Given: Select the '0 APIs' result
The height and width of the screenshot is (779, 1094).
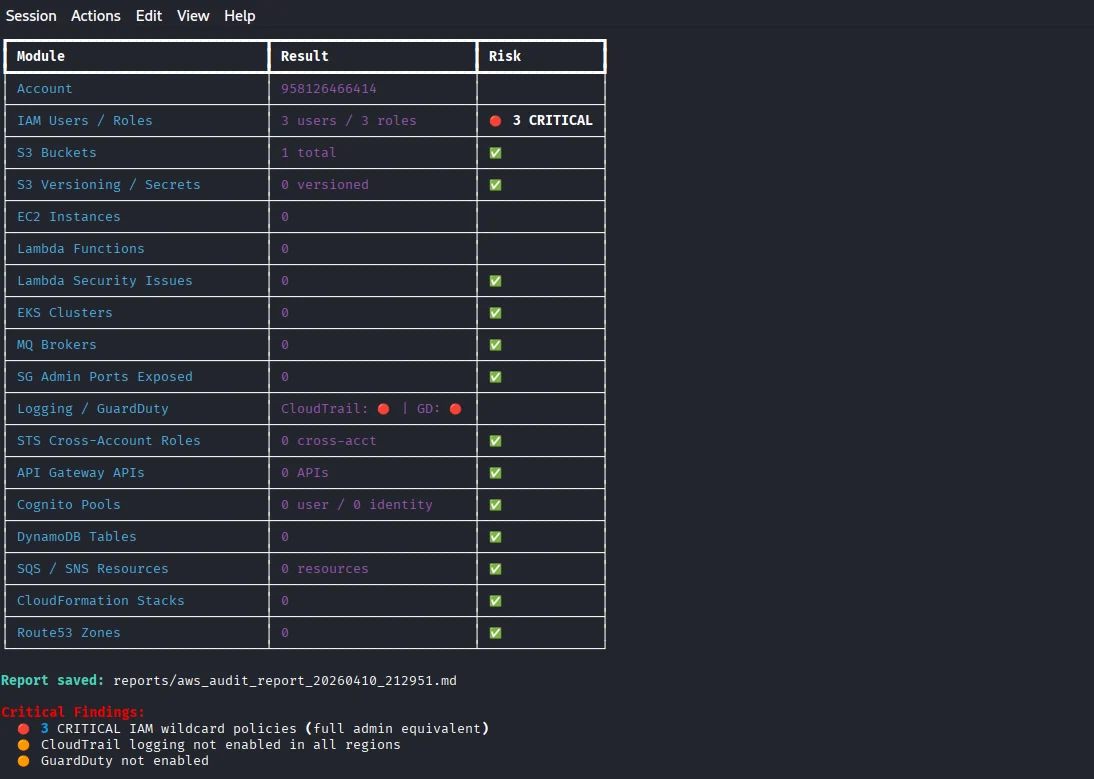Looking at the screenshot, I should click(x=304, y=473).
